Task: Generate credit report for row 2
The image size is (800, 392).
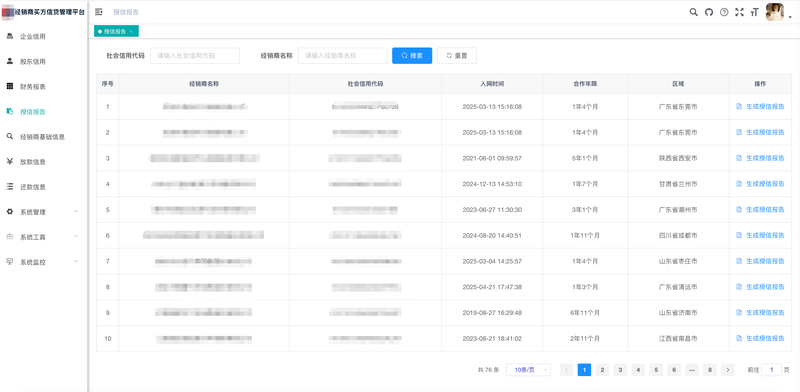Action: coord(760,132)
